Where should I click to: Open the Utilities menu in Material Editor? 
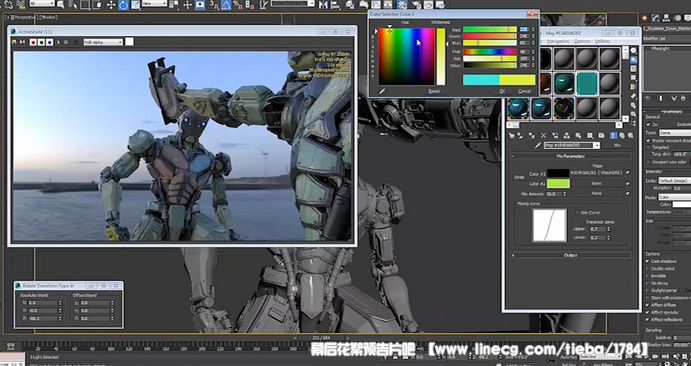[x=602, y=41]
